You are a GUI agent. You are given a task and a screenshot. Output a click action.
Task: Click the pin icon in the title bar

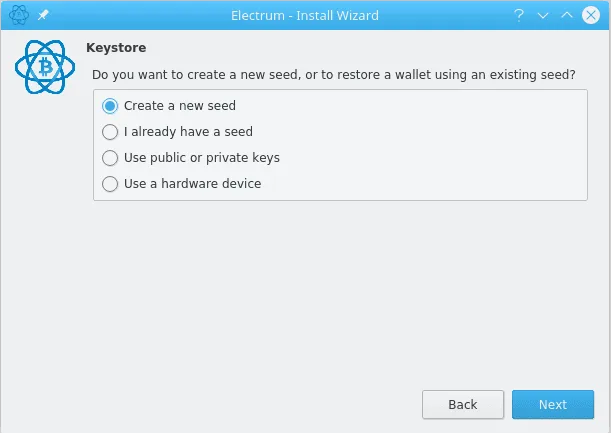click(43, 15)
